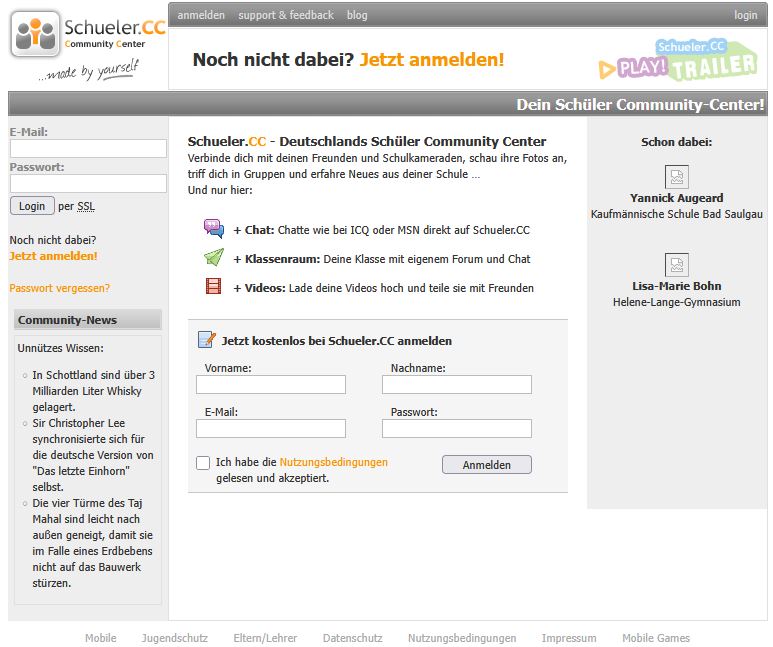Image resolution: width=773 pixels, height=647 pixels.
Task: Open Datenschutz footer link
Action: (352, 638)
